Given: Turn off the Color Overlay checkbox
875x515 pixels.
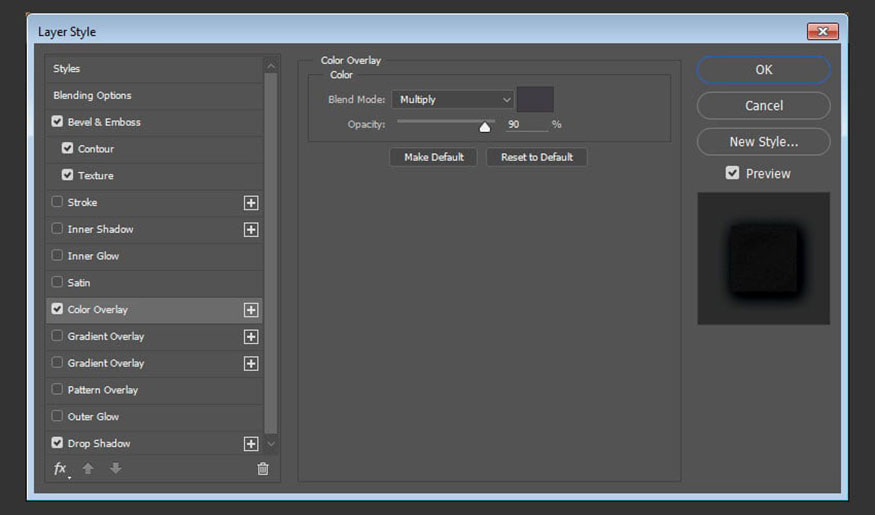Looking at the screenshot, I should (x=57, y=309).
